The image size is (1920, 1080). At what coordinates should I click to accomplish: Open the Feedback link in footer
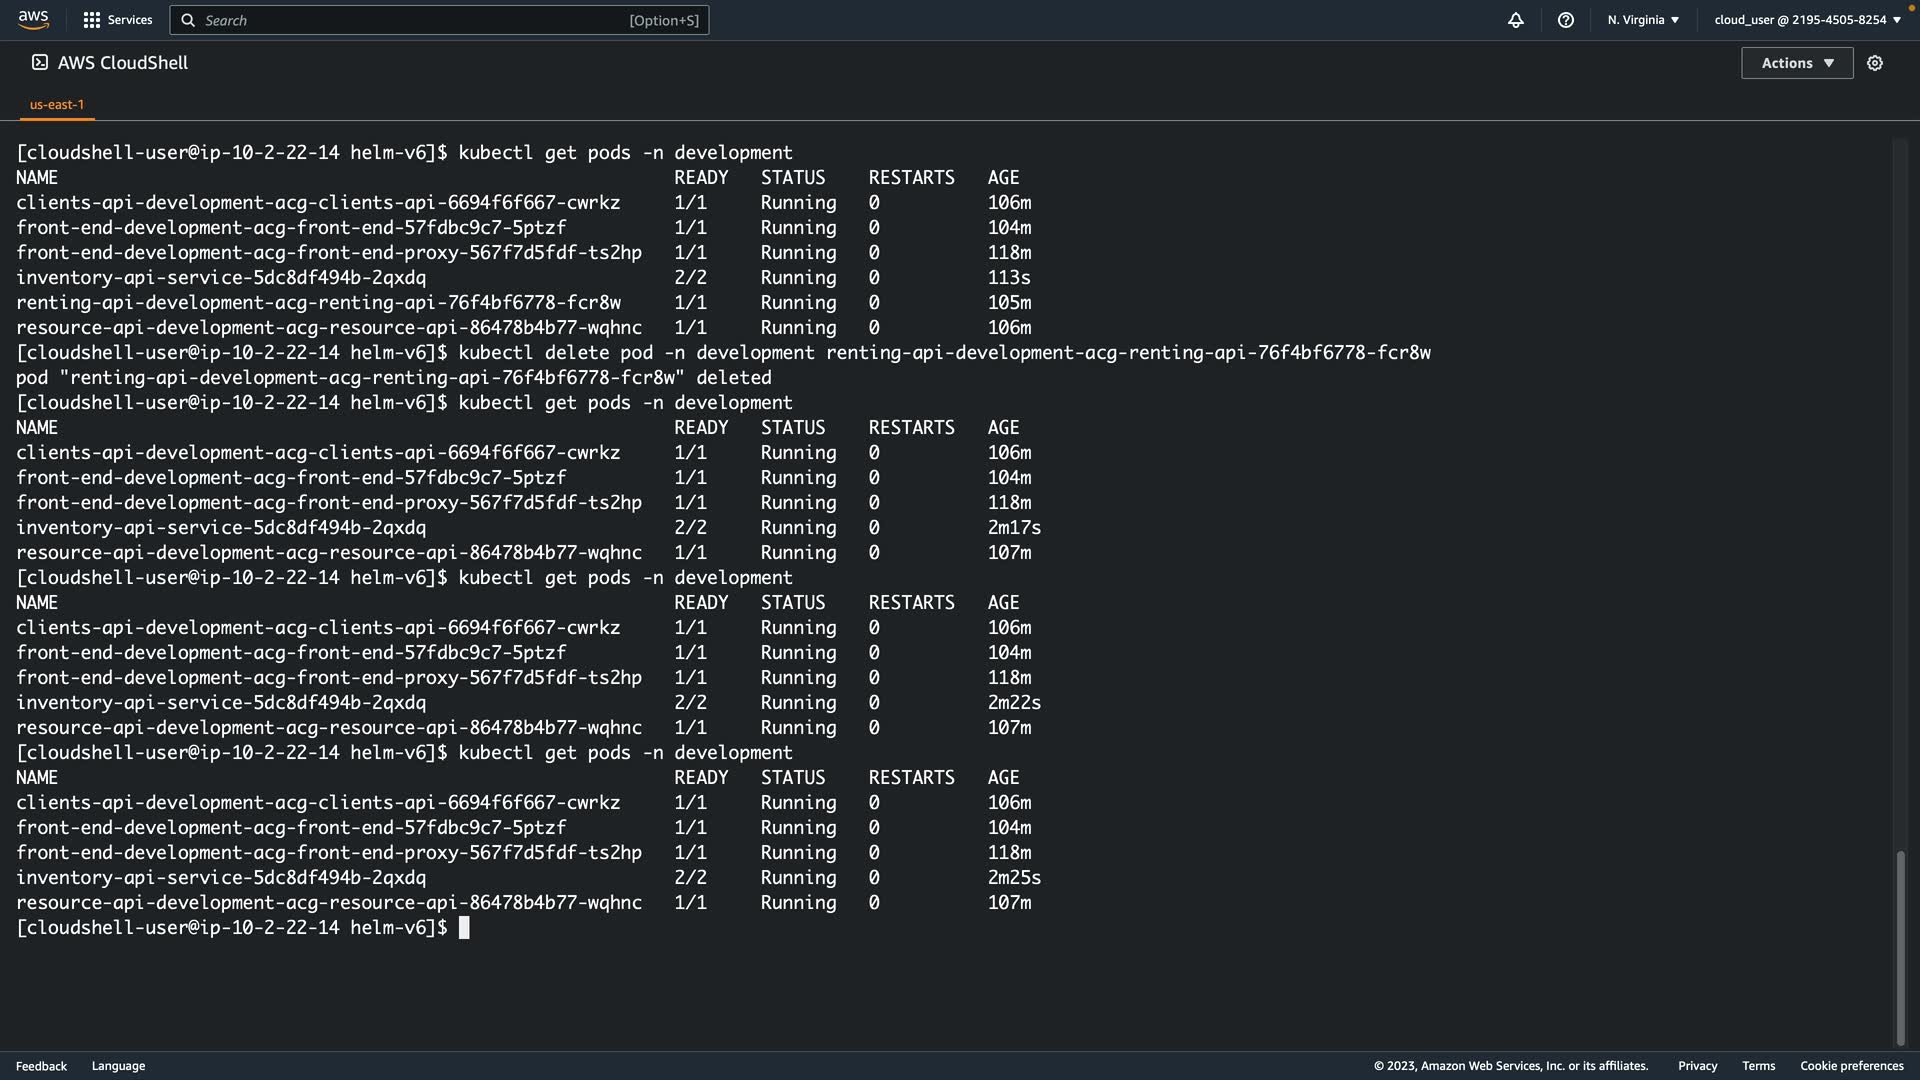click(x=41, y=1066)
